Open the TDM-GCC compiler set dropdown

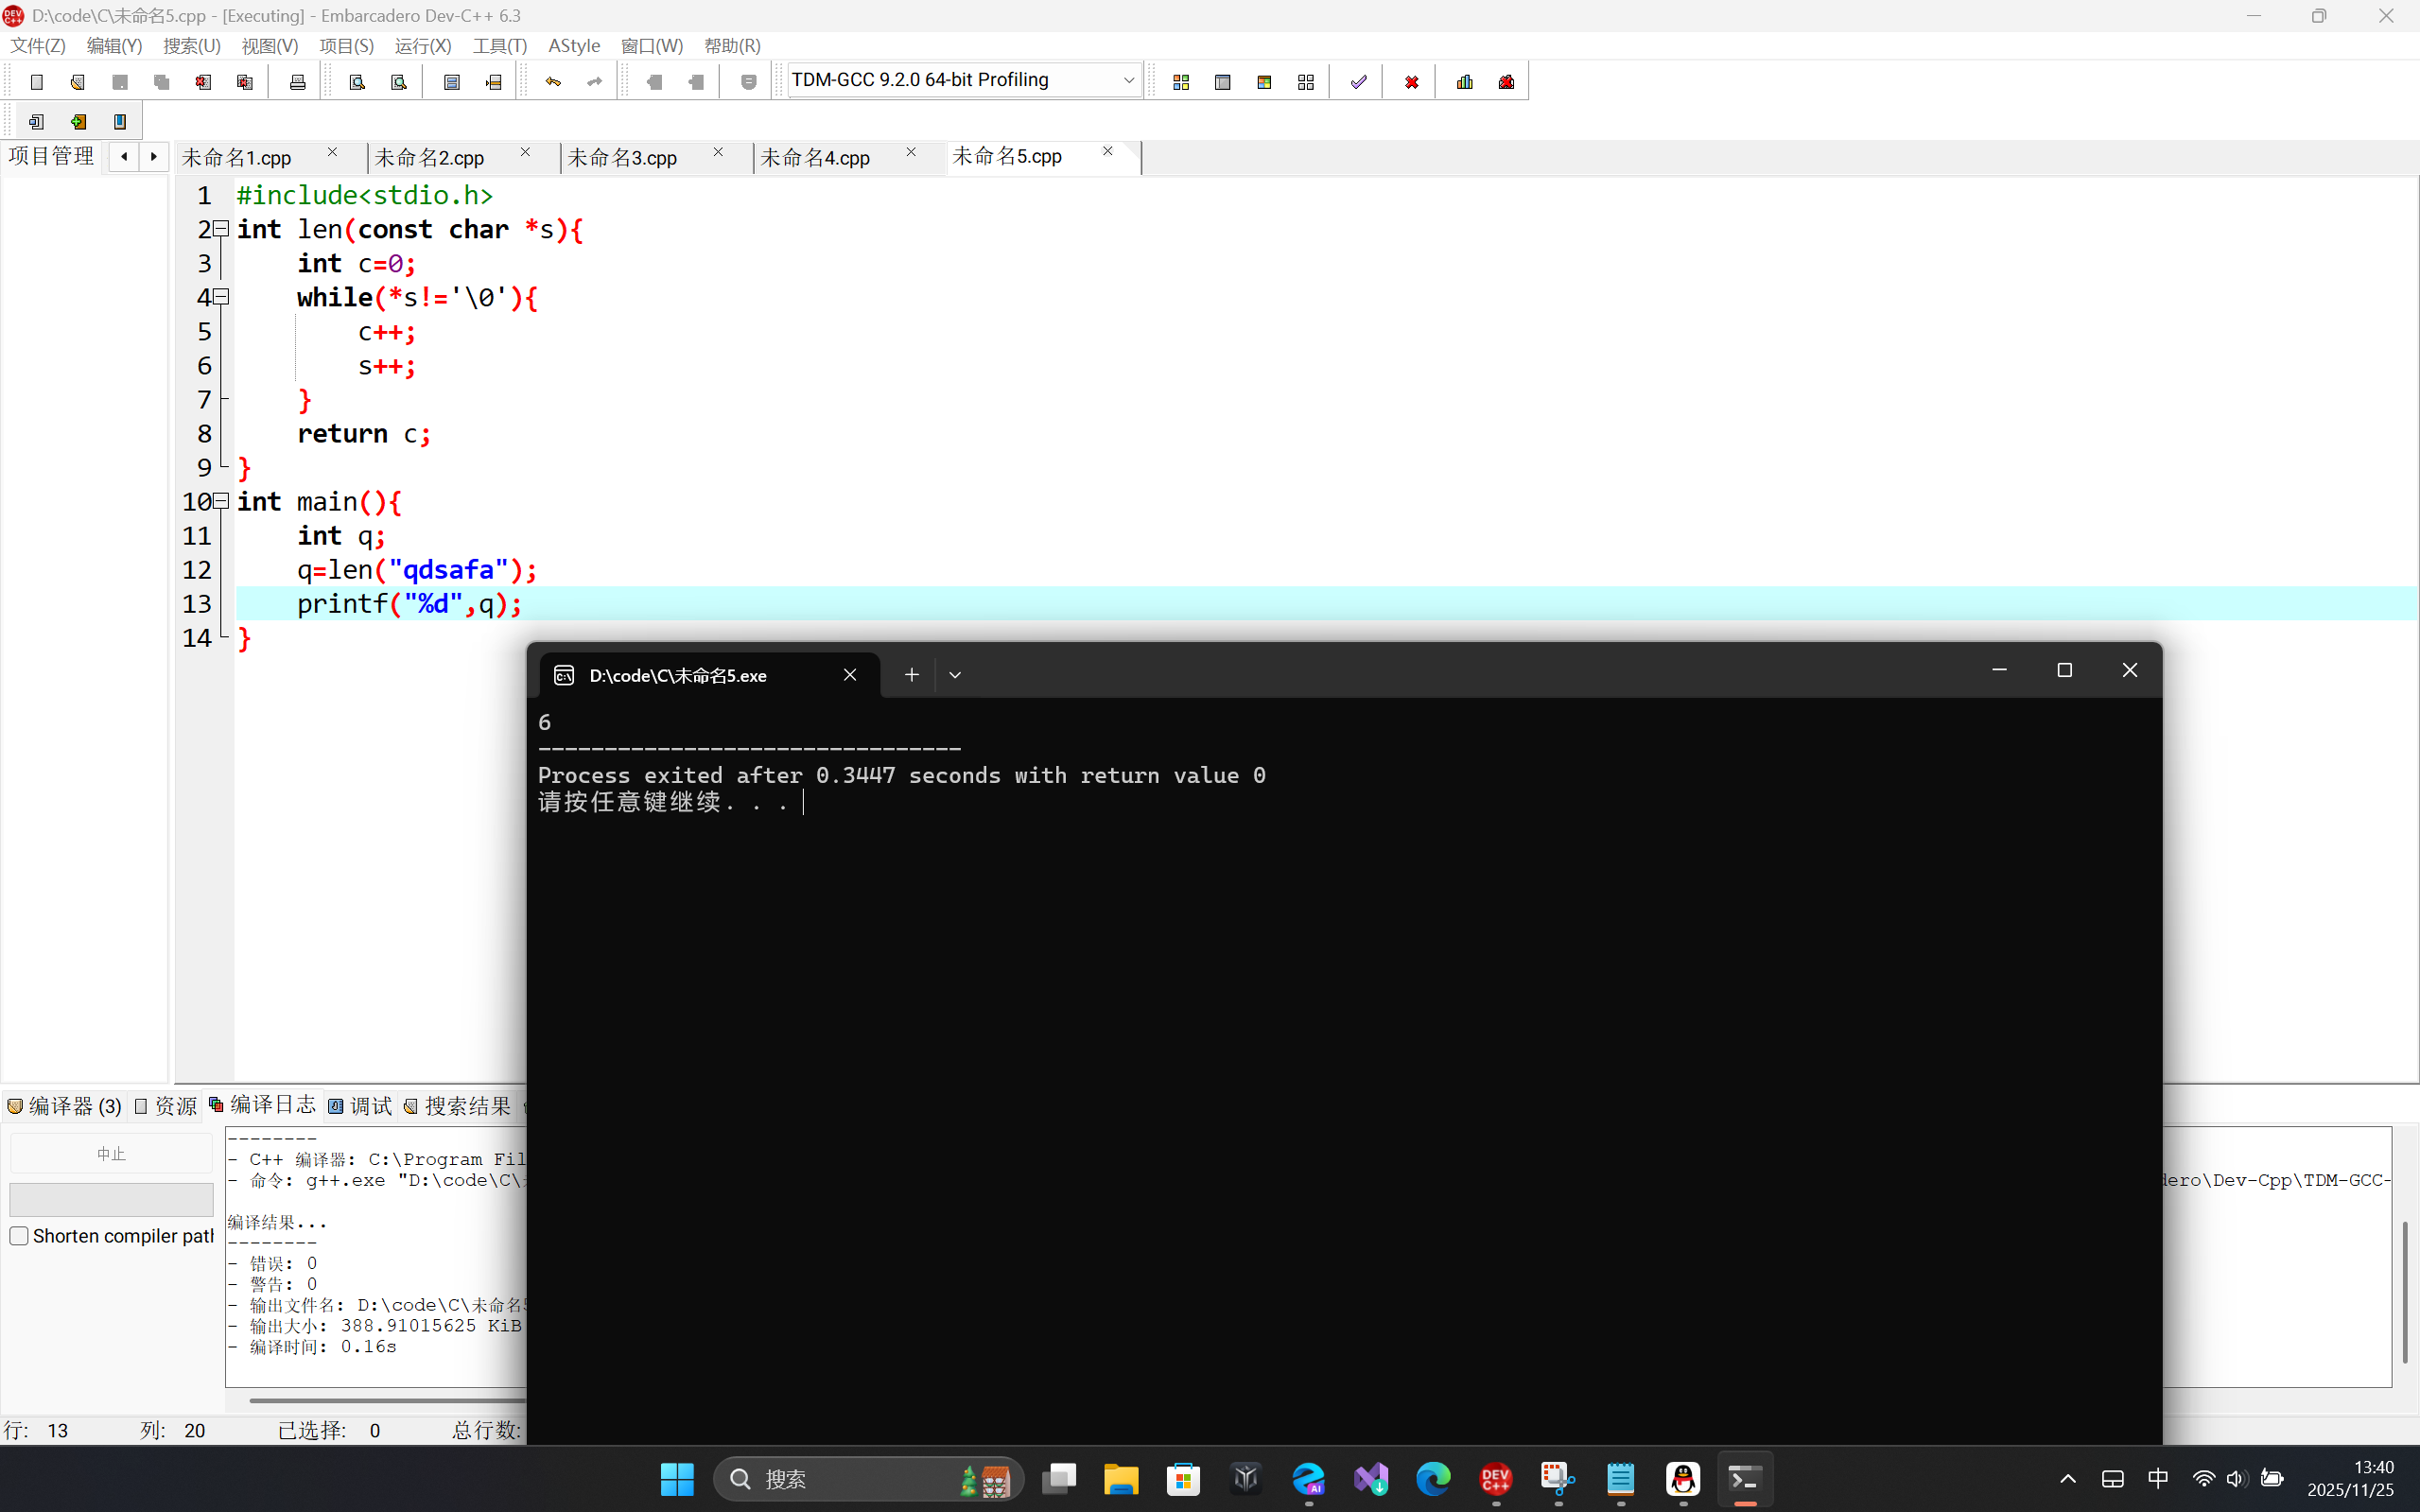[x=1128, y=80]
